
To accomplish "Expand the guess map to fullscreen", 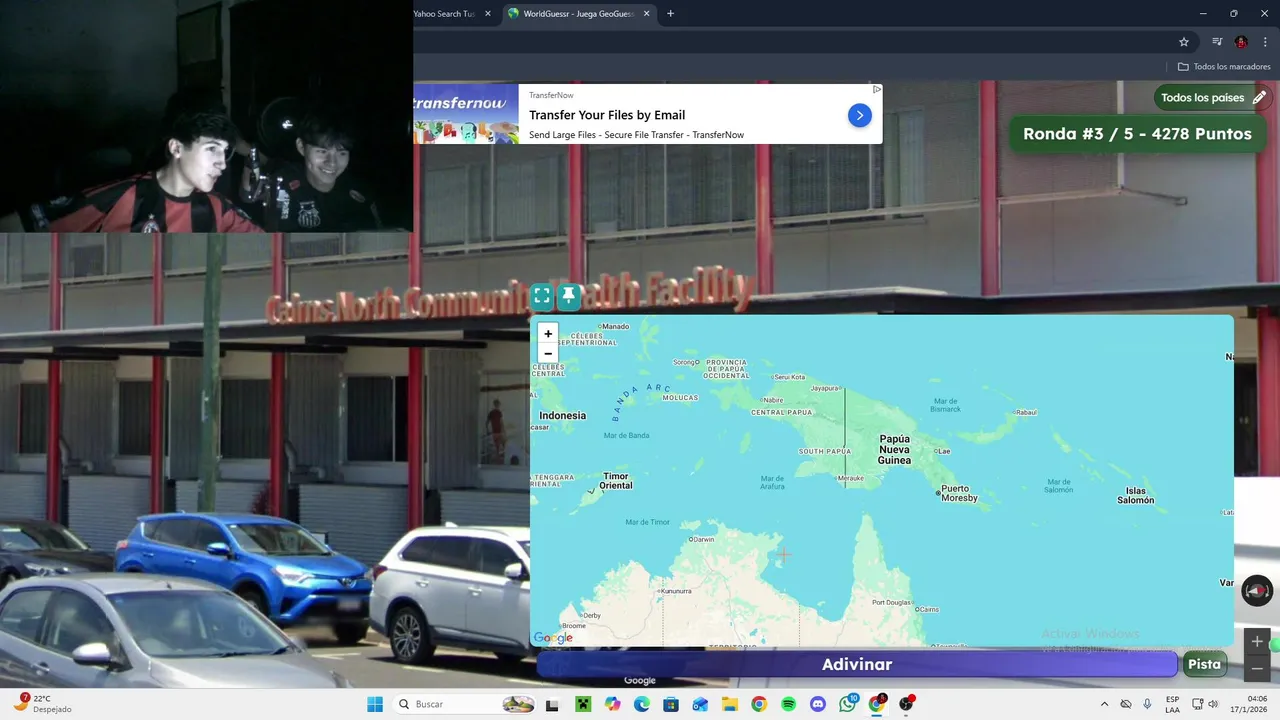I will point(542,296).
